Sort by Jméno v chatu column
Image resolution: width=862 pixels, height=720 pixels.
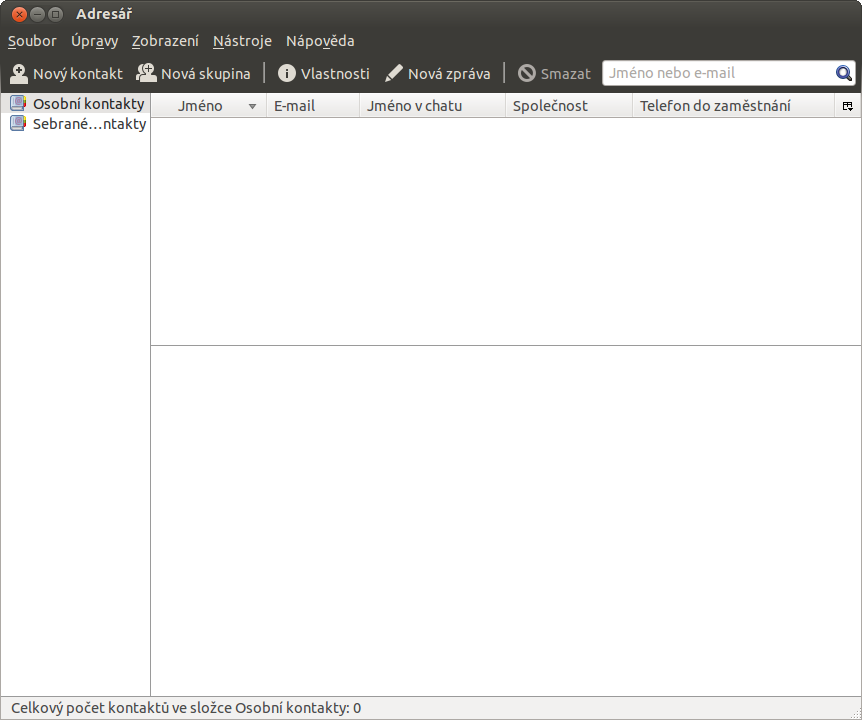click(x=432, y=106)
